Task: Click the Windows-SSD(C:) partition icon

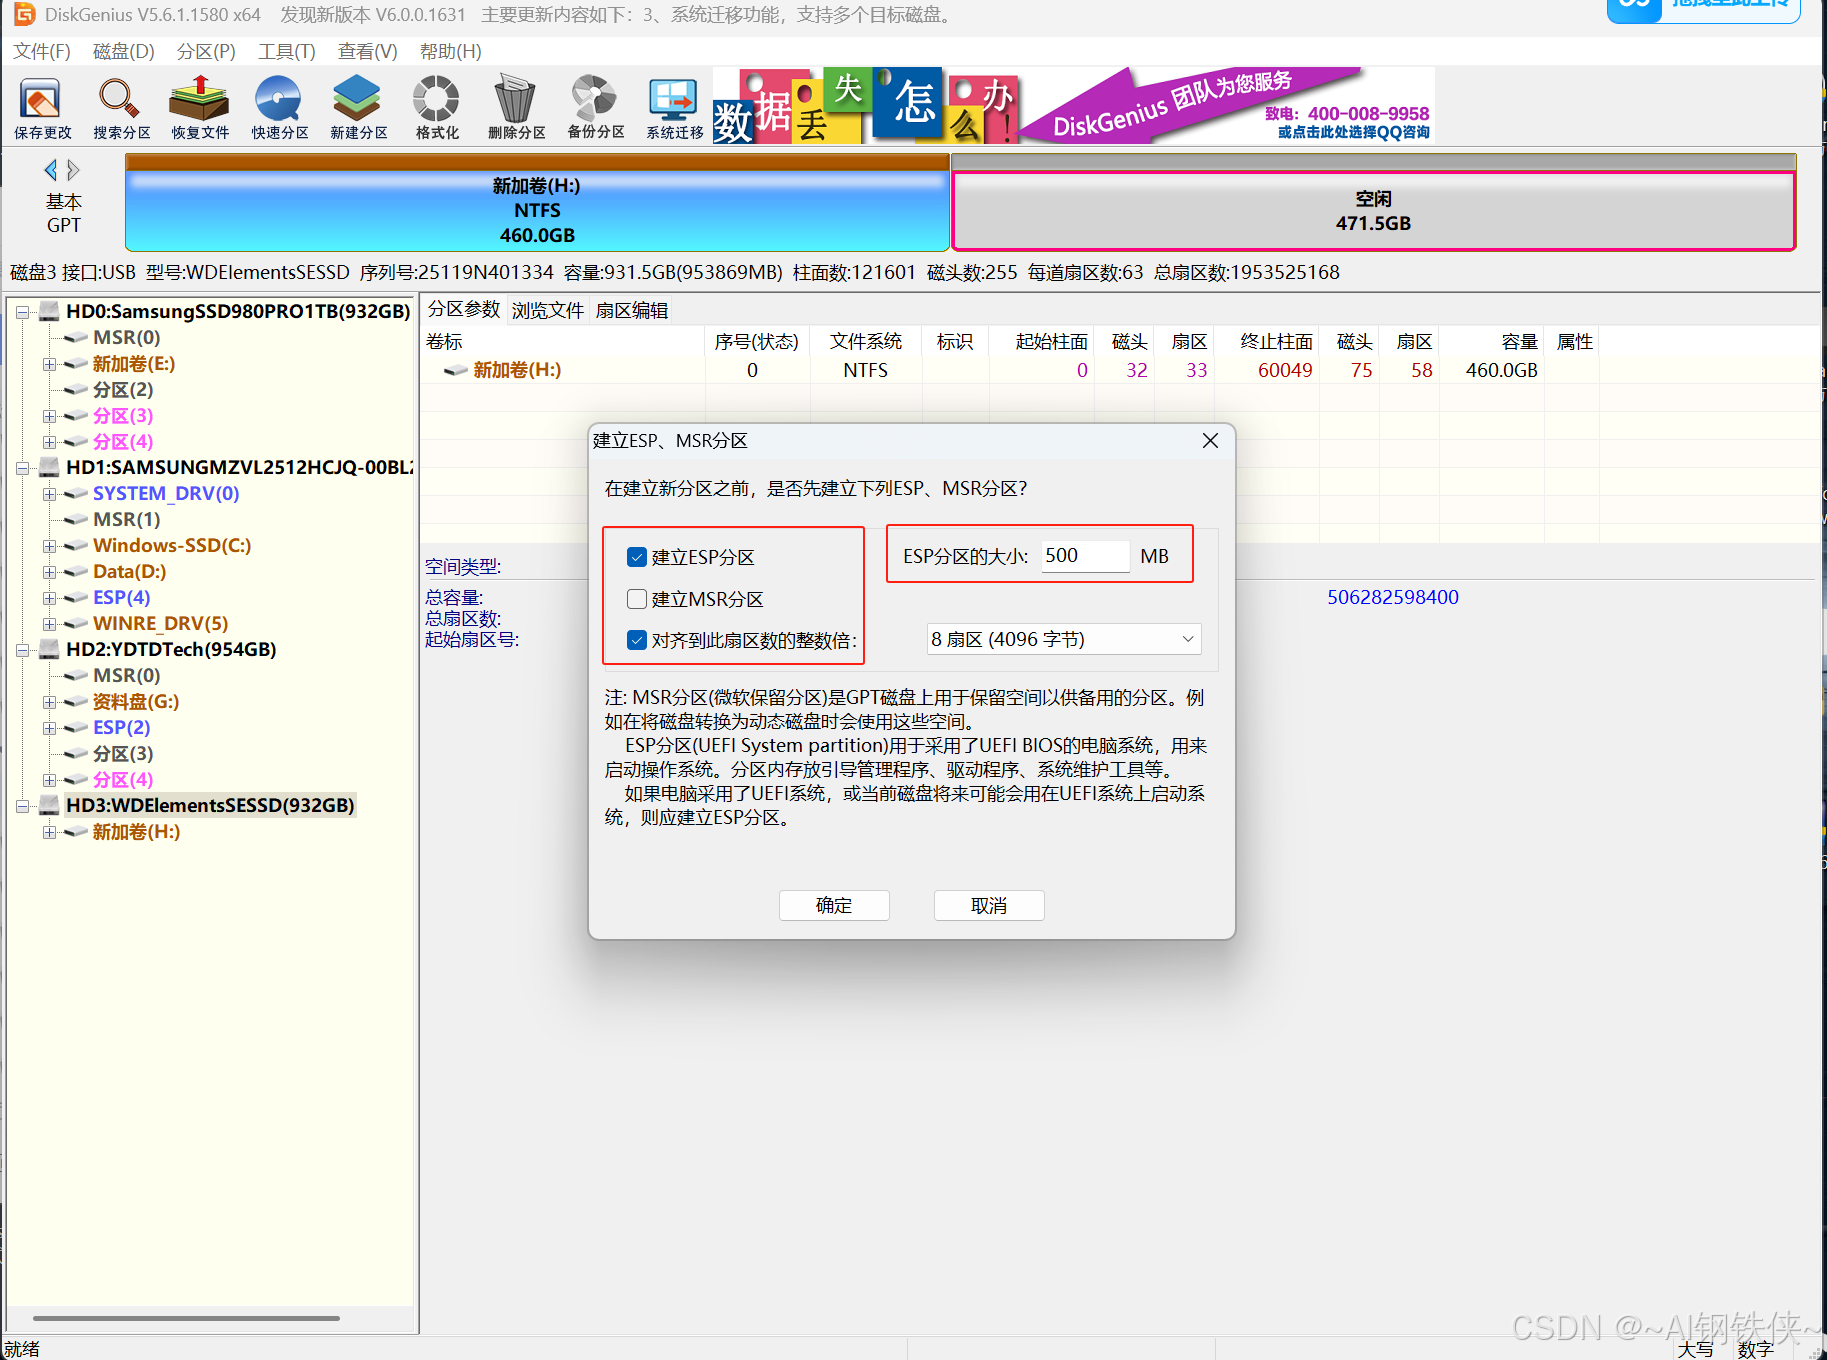Action: coord(76,546)
